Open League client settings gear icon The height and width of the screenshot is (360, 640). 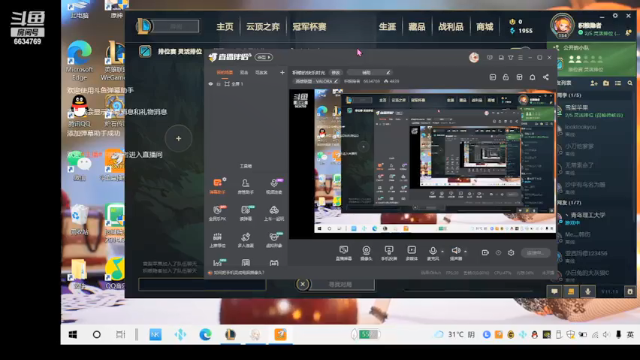[x=615, y=16]
